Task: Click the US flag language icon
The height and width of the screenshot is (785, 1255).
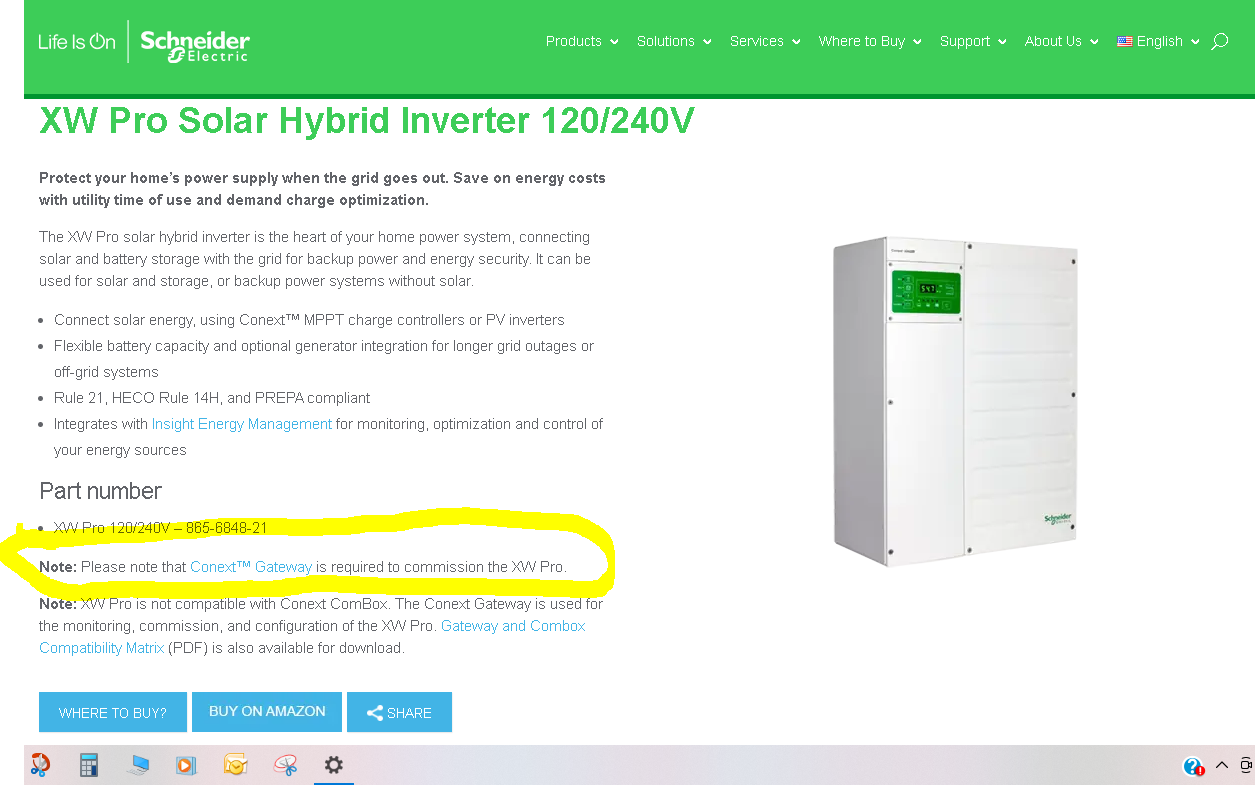Action: click(x=1125, y=41)
